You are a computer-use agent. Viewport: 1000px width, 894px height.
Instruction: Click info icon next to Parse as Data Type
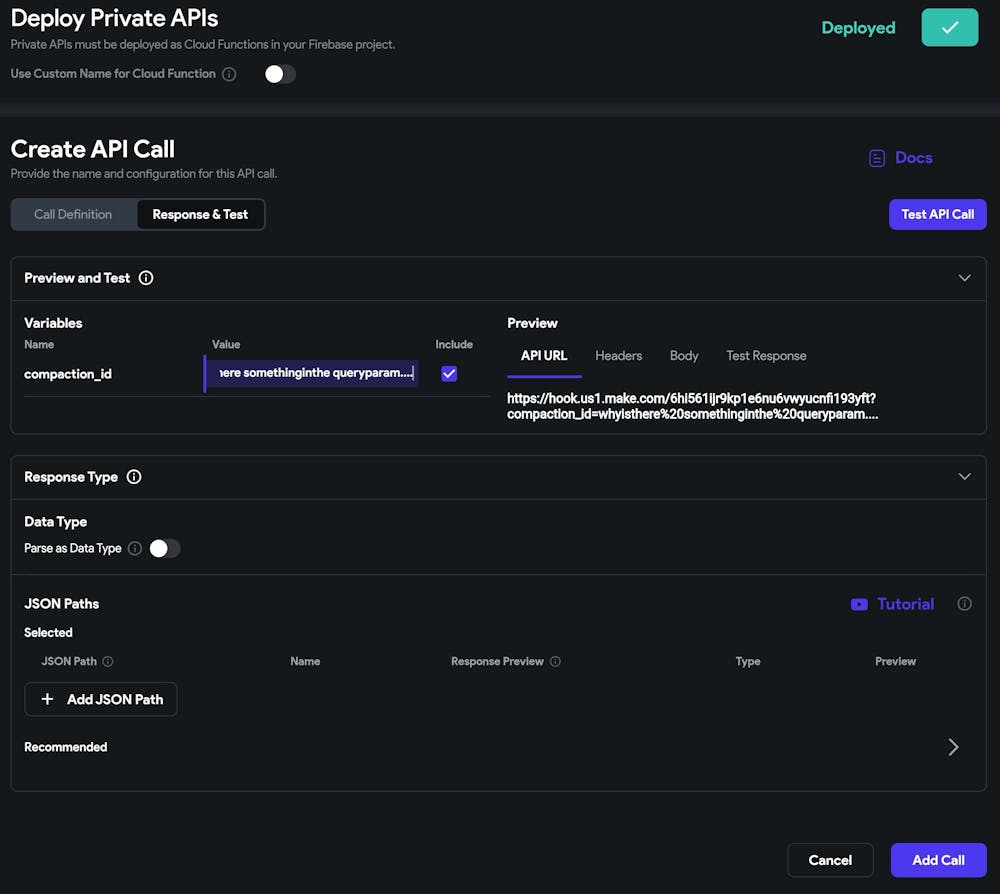pos(135,548)
